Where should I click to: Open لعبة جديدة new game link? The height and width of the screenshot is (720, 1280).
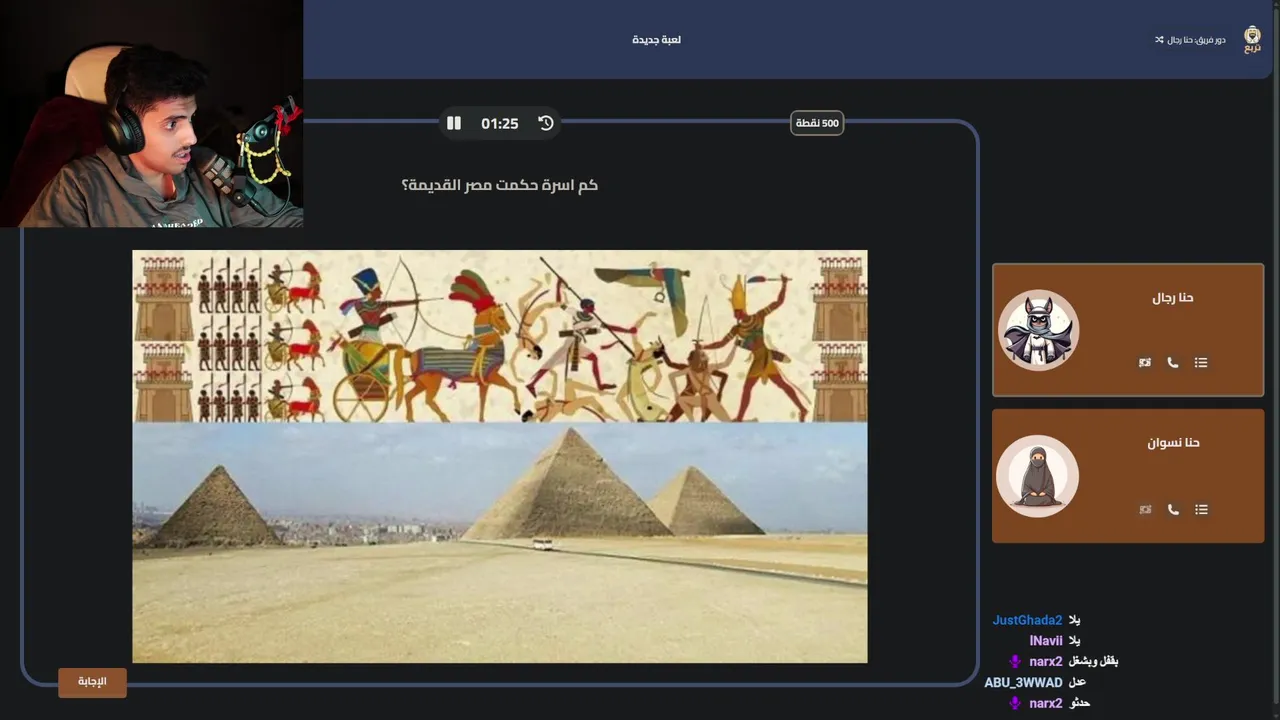click(x=657, y=40)
